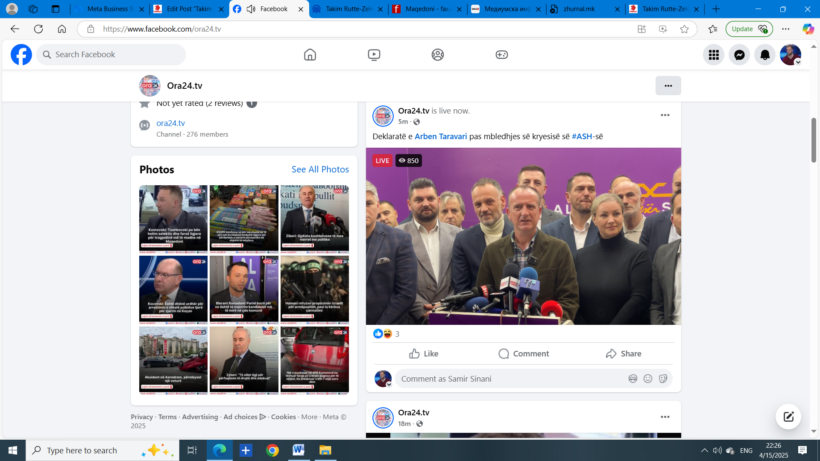Image resolution: width=820 pixels, height=461 pixels.
Task: Open Messenger chats icon
Action: [739, 54]
